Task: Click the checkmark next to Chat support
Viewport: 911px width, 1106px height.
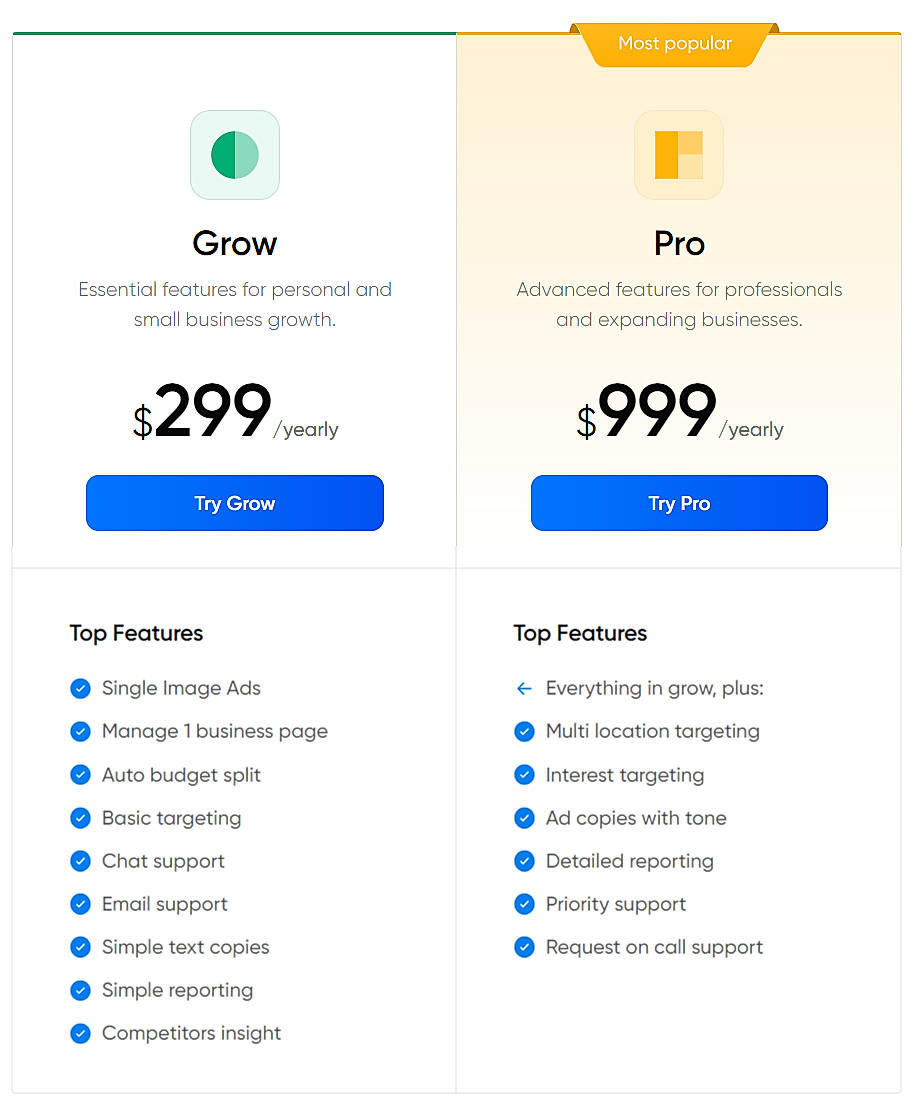Action: click(81, 861)
